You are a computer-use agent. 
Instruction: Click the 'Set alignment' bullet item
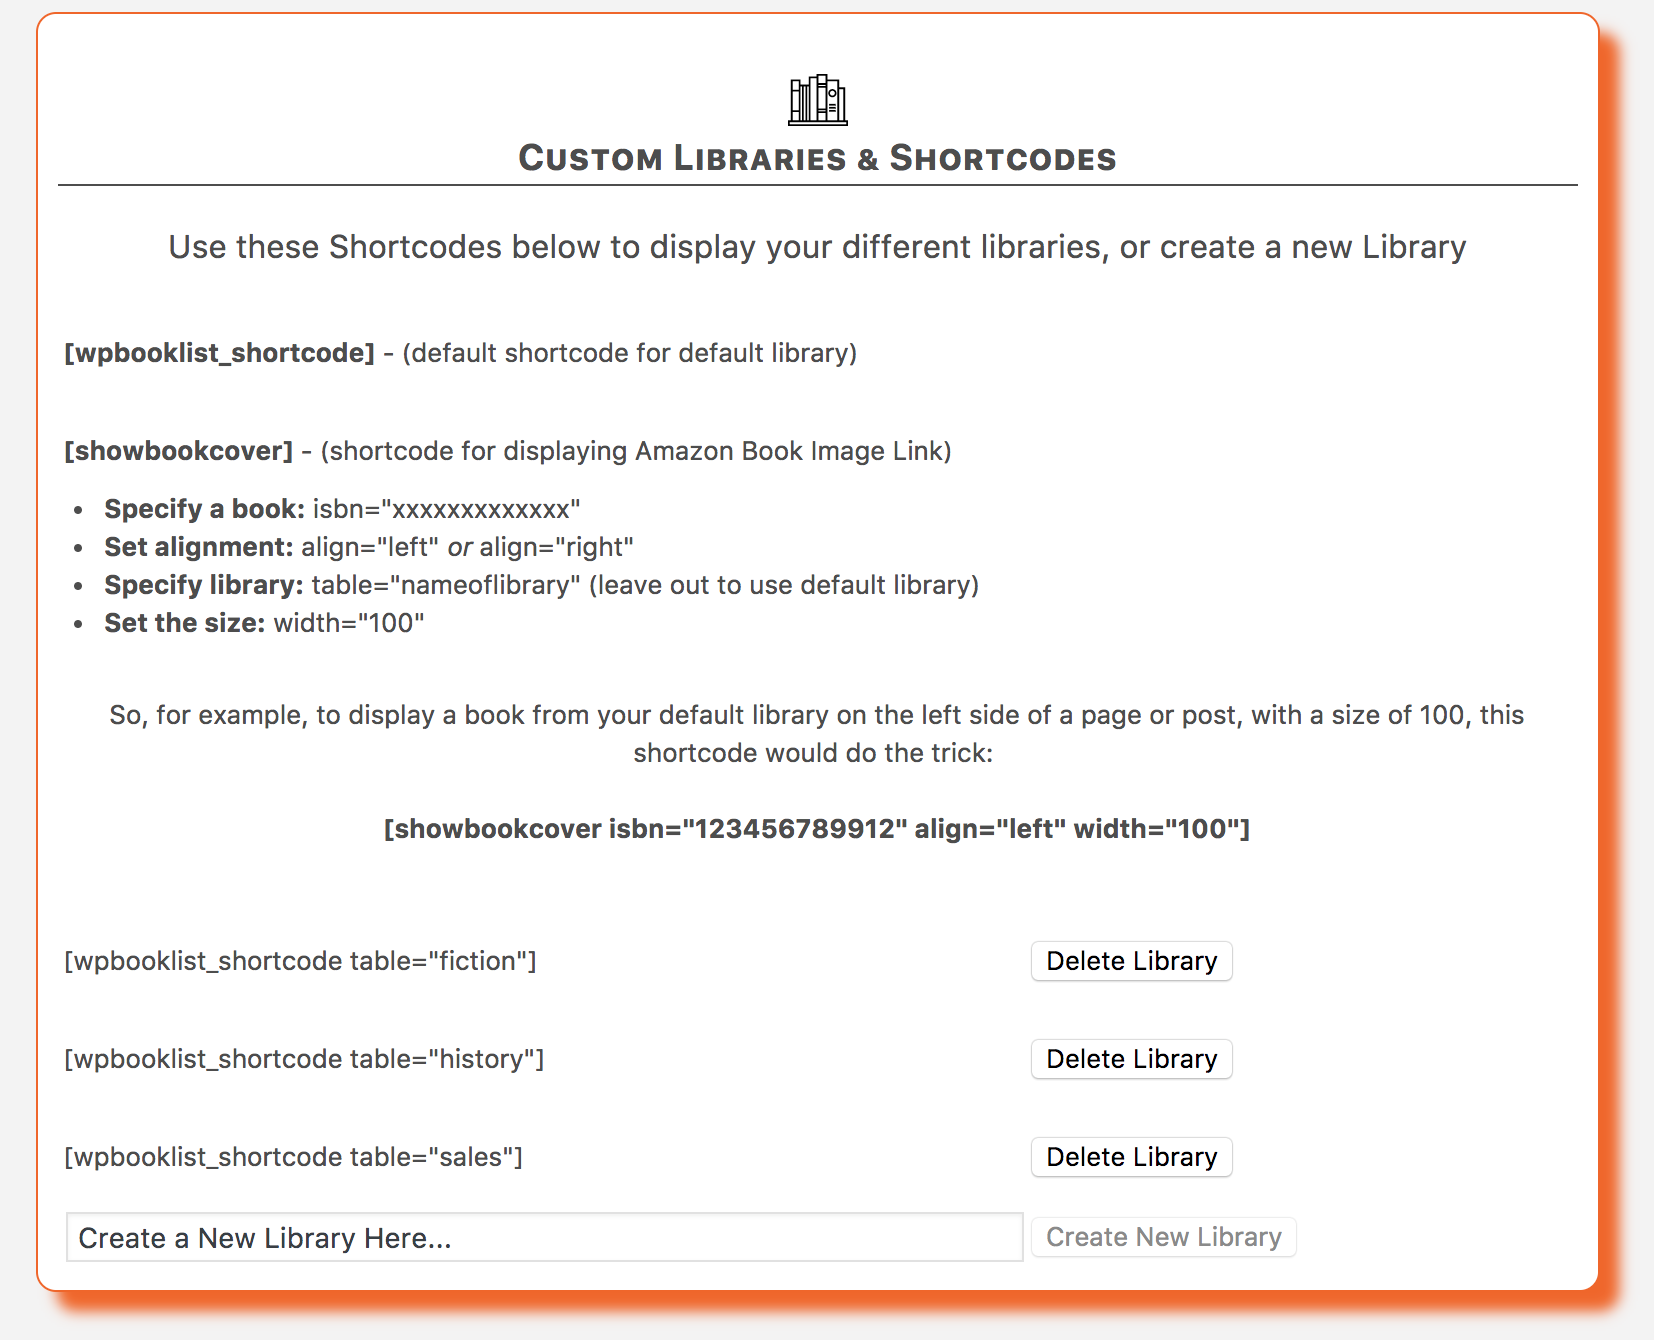click(369, 547)
